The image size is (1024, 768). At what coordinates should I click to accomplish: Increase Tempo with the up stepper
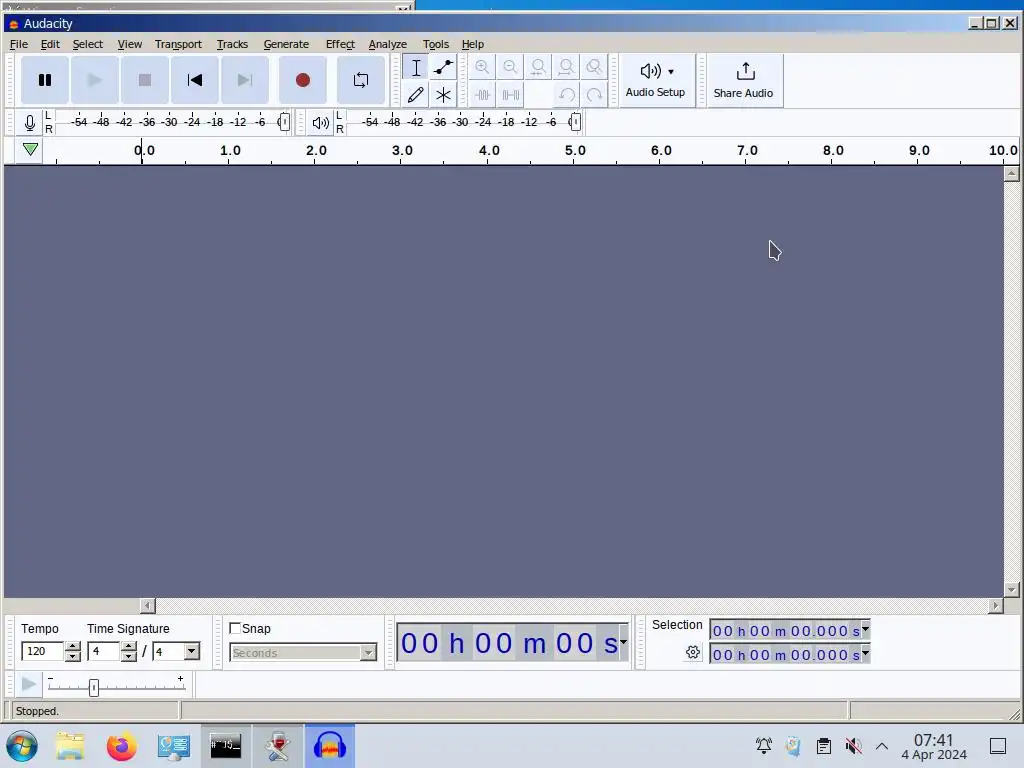click(x=72, y=647)
